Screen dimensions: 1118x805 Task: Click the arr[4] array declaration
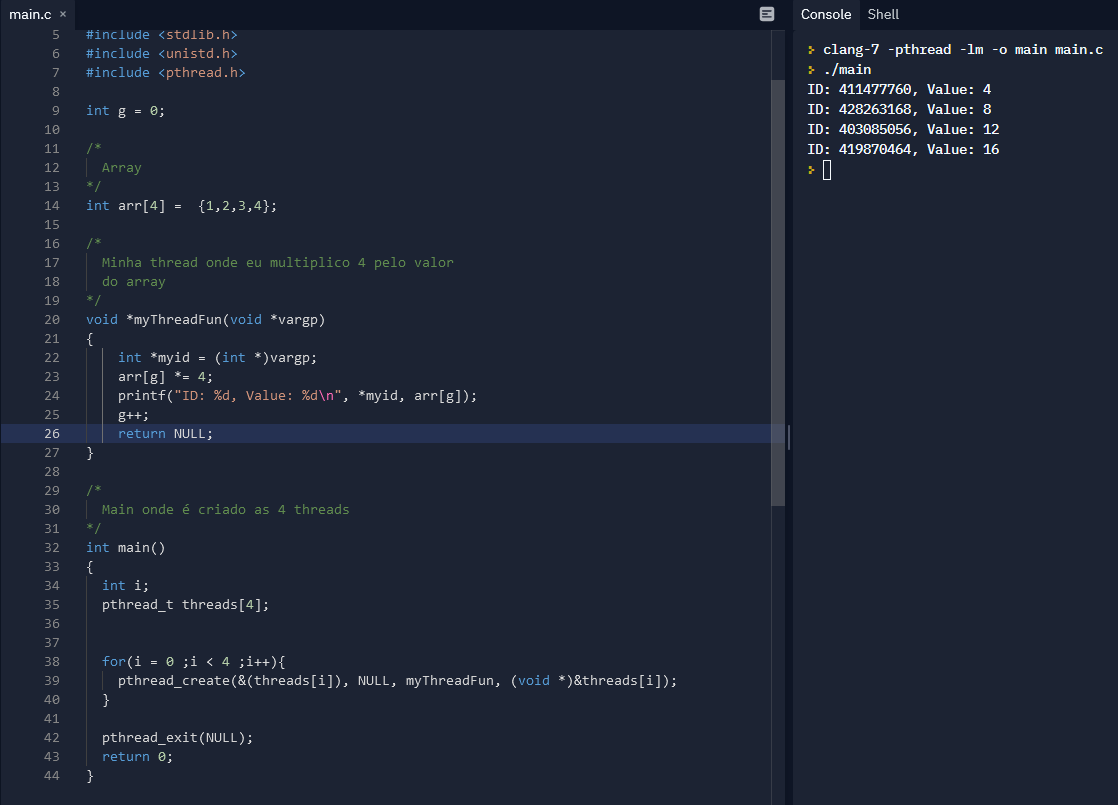pos(181,205)
